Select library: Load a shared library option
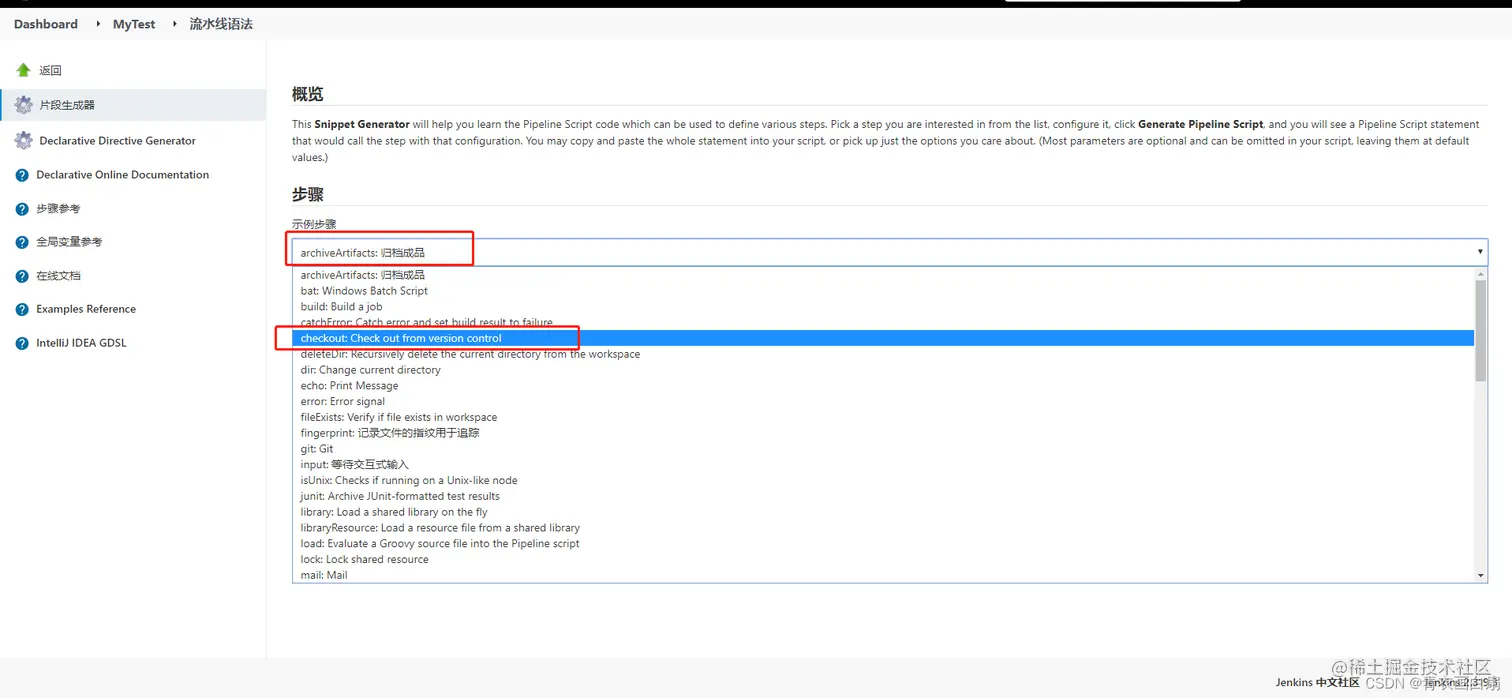The height and width of the screenshot is (698, 1512). click(x=883, y=512)
